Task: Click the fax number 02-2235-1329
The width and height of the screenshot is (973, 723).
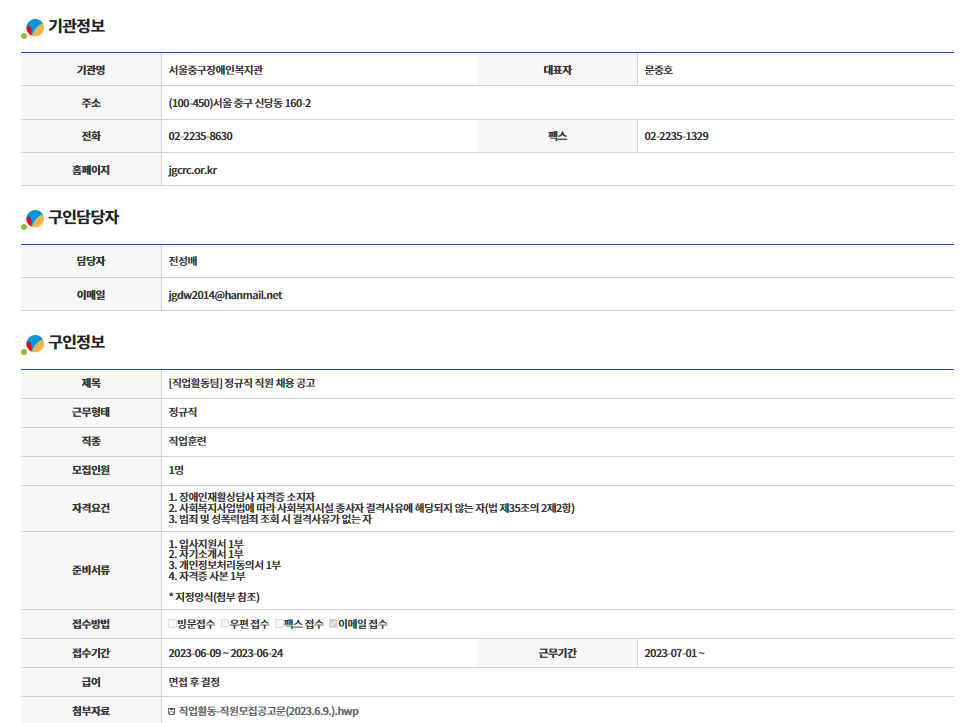Action: pos(677,136)
